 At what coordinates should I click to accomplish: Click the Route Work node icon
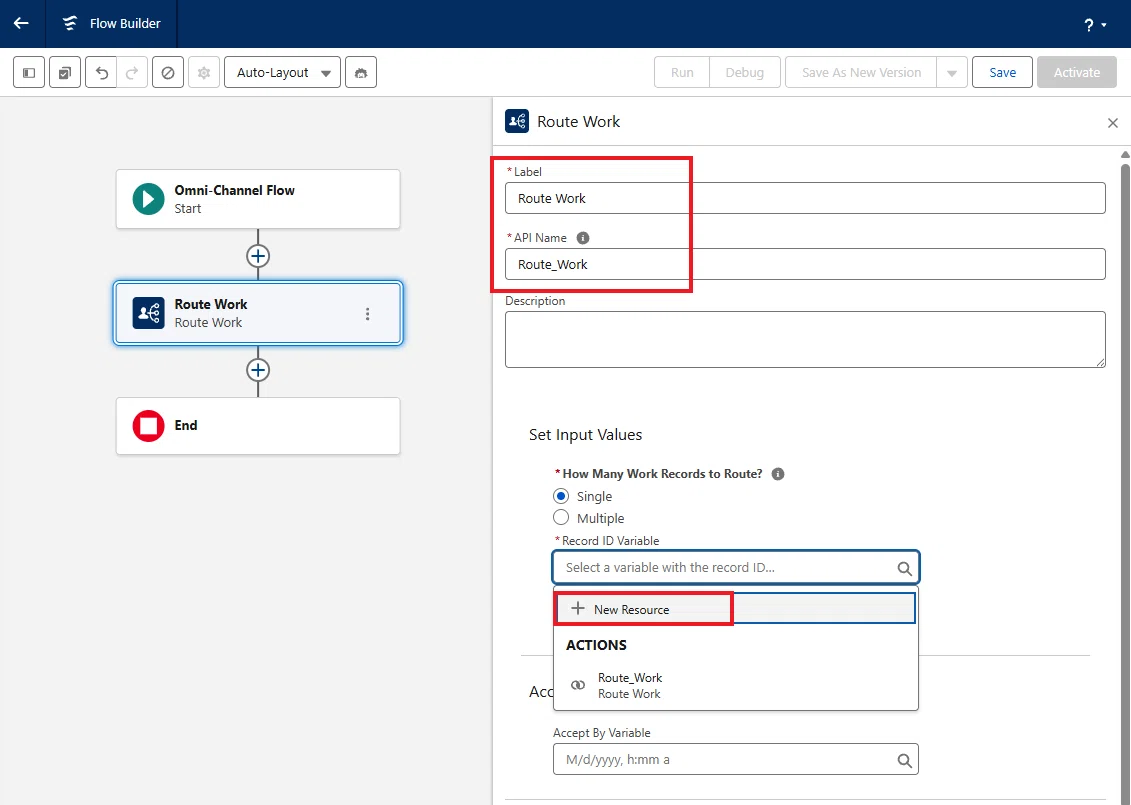(148, 313)
